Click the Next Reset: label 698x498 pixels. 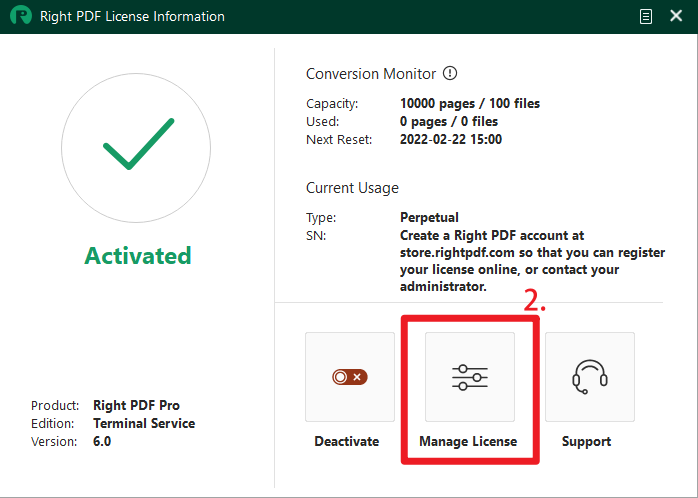339,139
